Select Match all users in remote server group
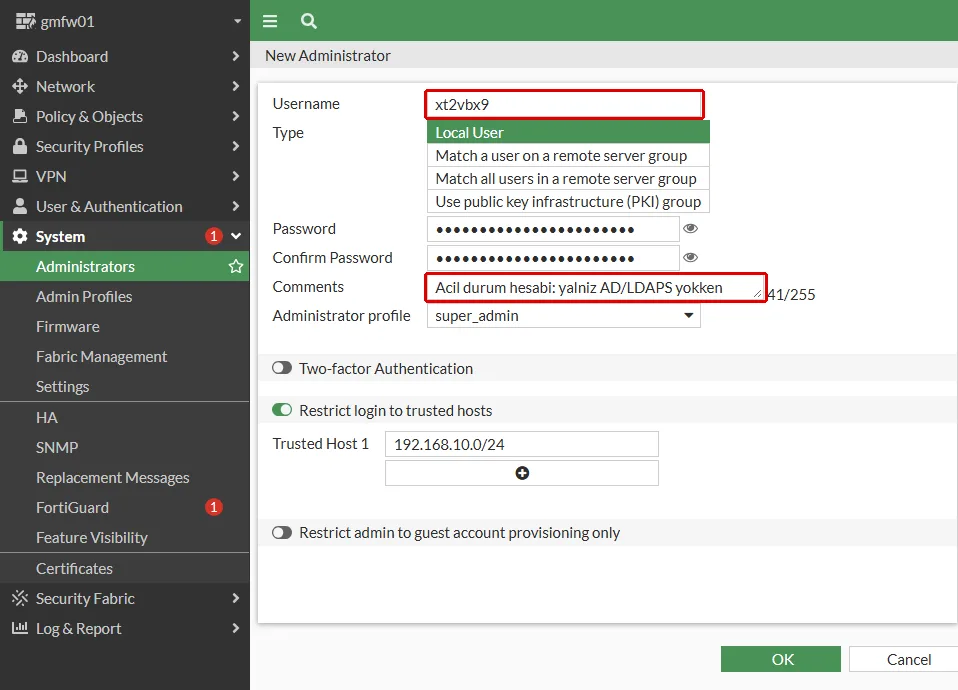 click(x=568, y=178)
